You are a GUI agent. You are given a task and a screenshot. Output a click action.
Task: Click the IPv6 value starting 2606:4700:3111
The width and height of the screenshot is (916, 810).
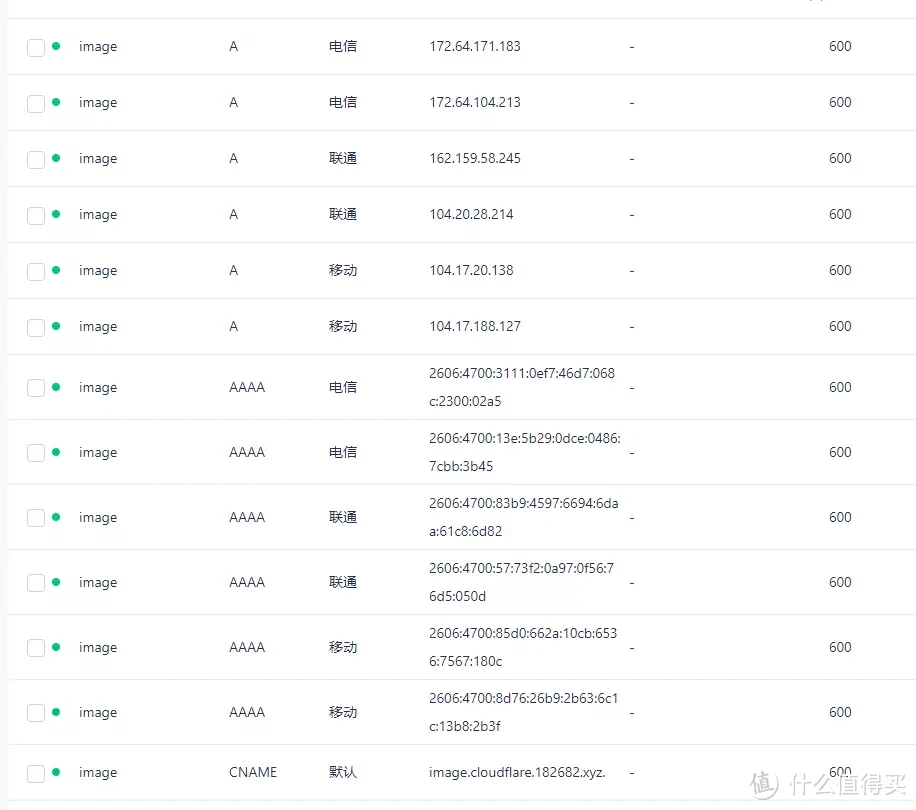click(522, 387)
